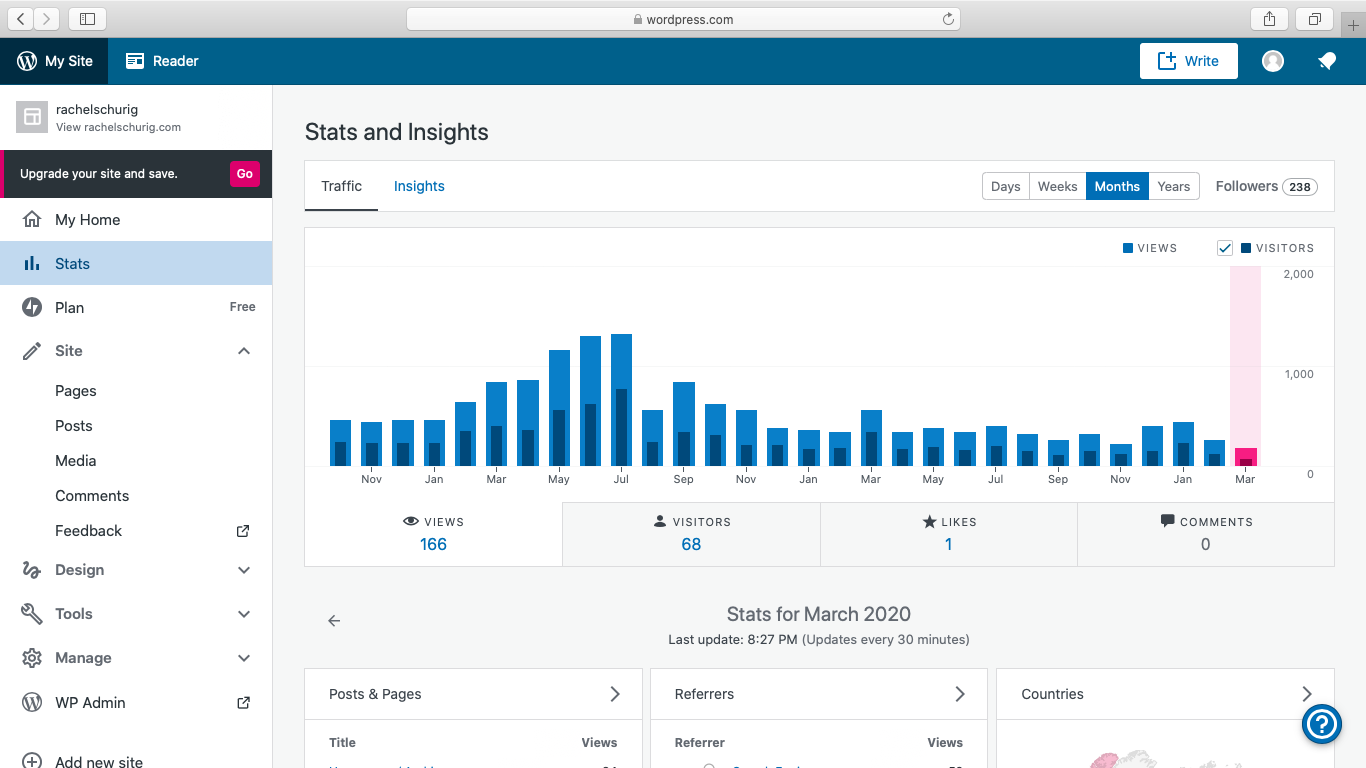
Task: Click the notifications bell icon
Action: pyautogui.click(x=1327, y=61)
